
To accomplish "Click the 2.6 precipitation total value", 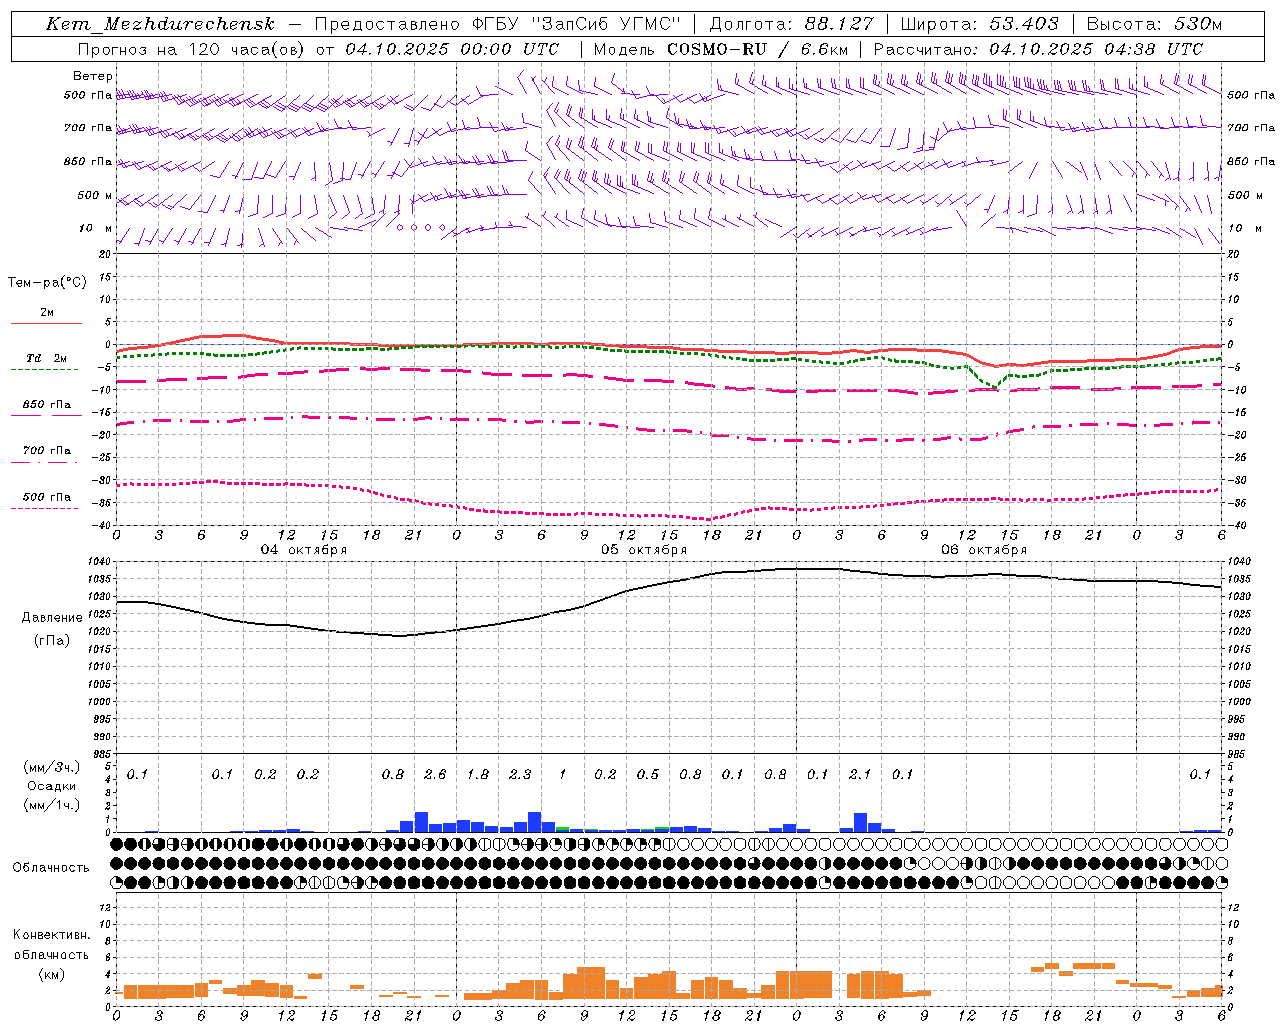I will (435, 775).
